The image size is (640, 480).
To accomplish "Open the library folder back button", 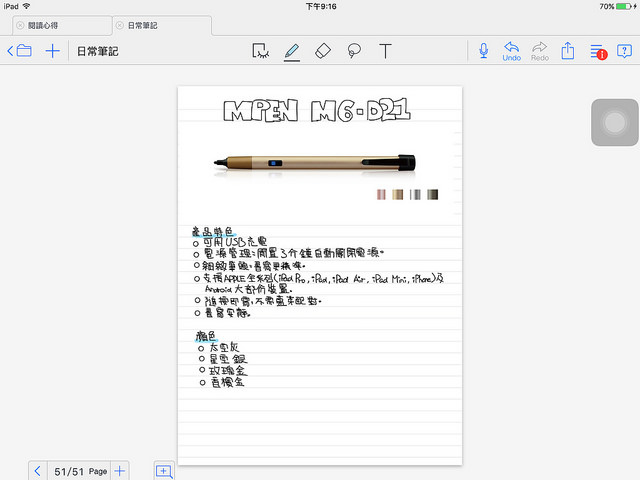I will [x=19, y=51].
